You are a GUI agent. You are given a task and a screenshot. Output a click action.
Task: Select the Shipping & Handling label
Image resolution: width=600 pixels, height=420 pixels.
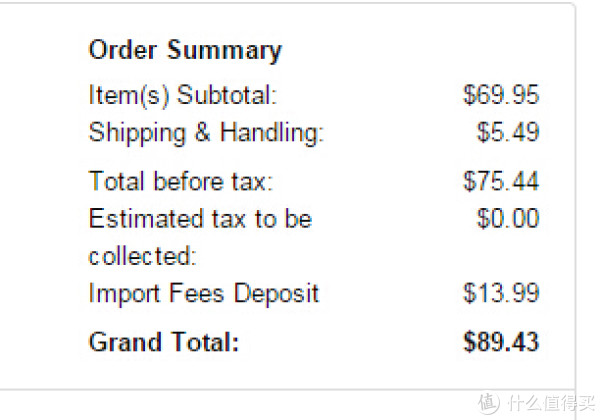206,133
